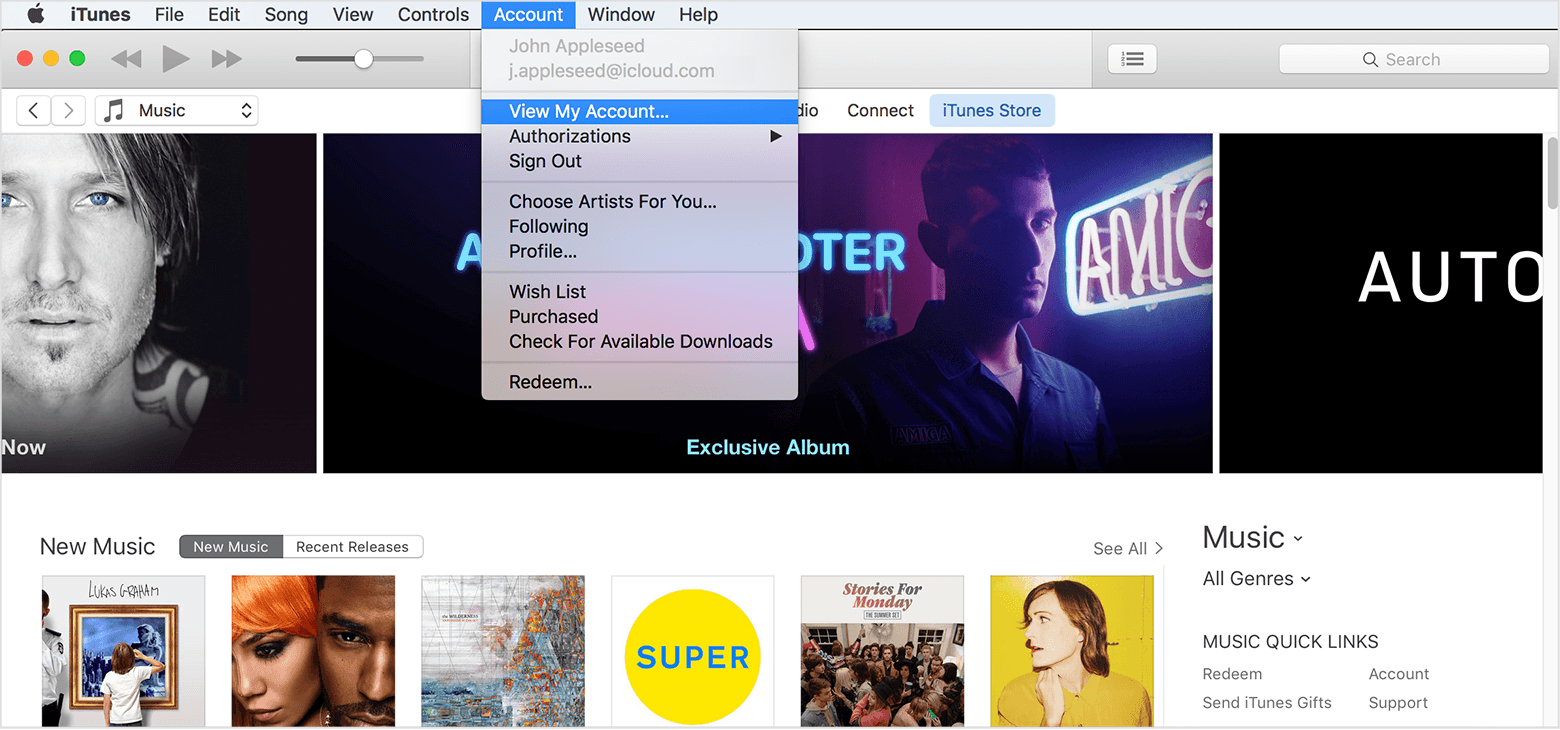Click the Redeem quick link
This screenshot has height=730, width=1560.
[x=1232, y=674]
